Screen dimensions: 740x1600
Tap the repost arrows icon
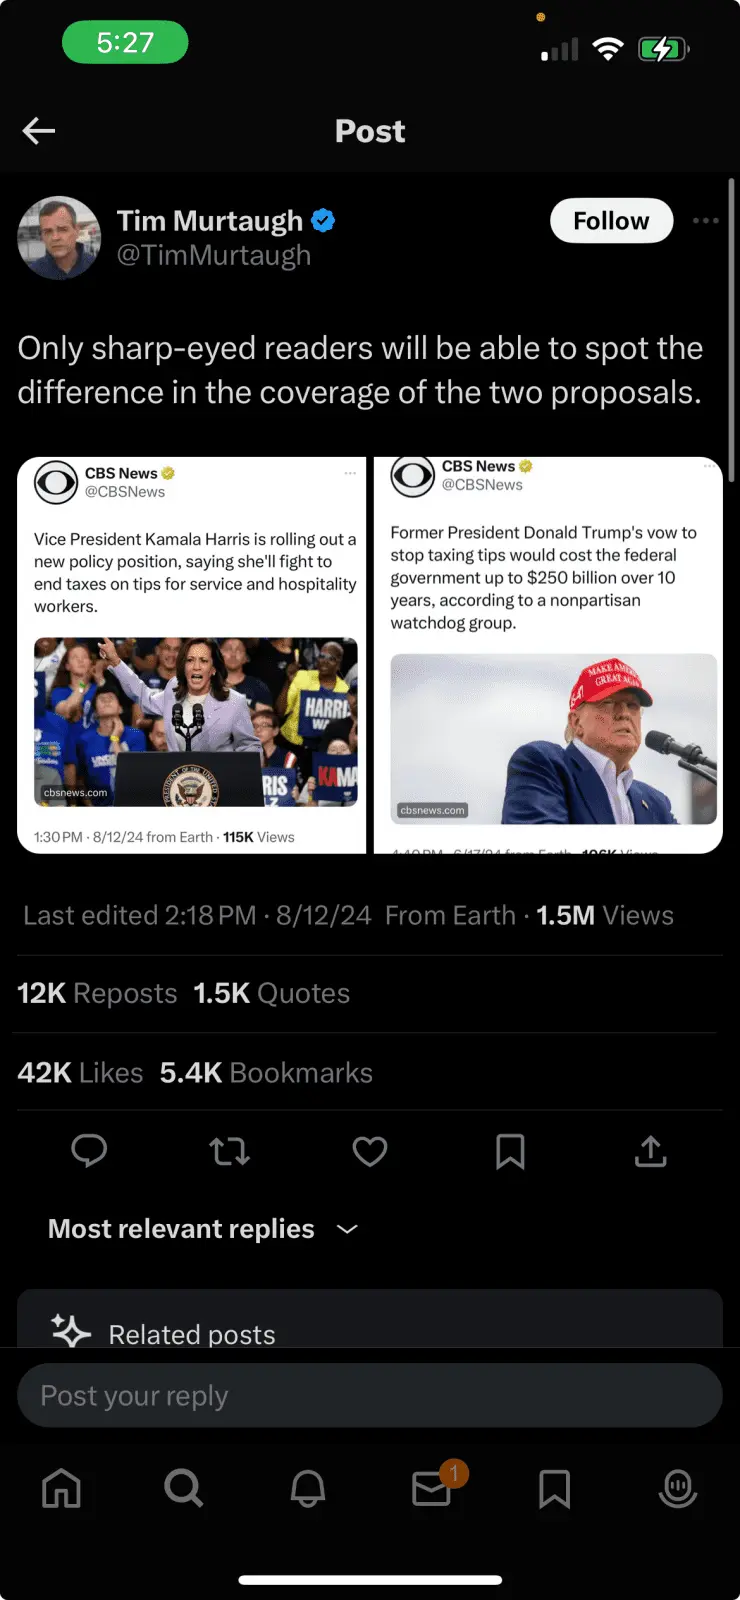(x=229, y=1152)
